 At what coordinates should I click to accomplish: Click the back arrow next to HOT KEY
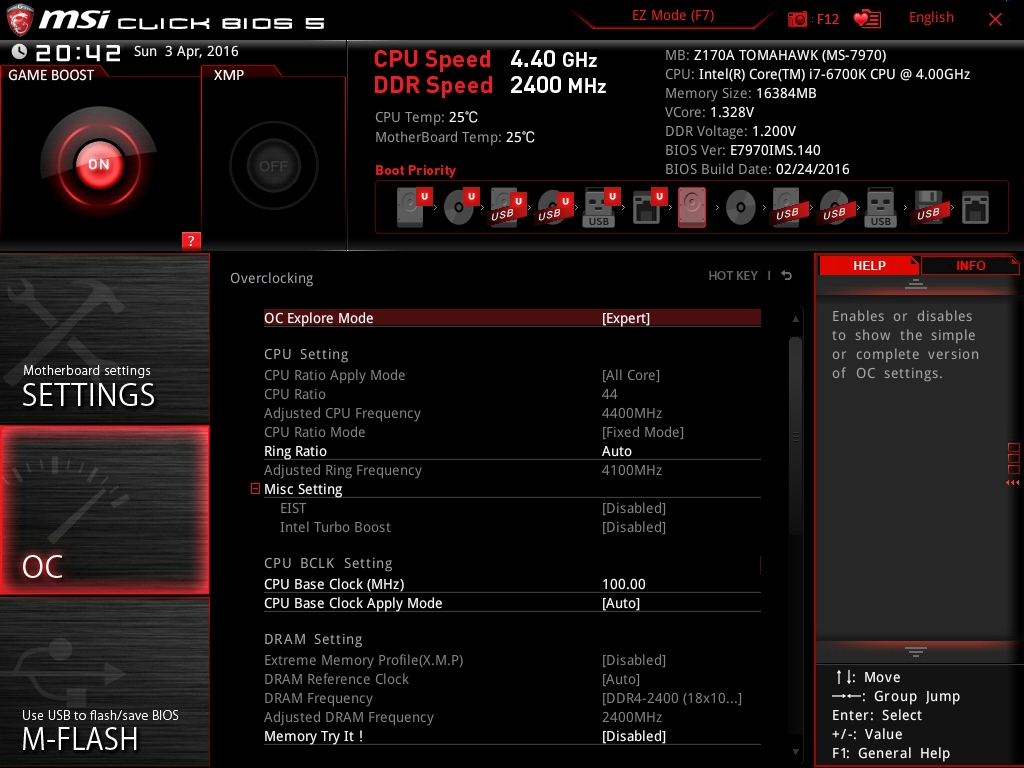pos(787,276)
